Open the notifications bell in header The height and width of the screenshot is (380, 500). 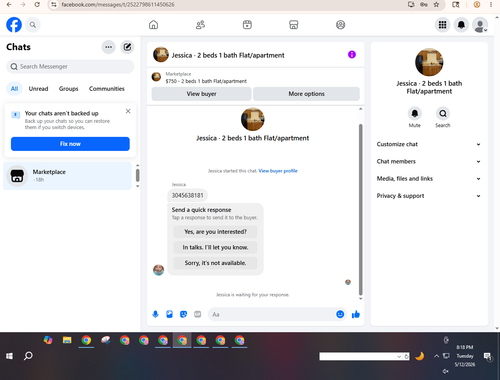tap(461, 25)
